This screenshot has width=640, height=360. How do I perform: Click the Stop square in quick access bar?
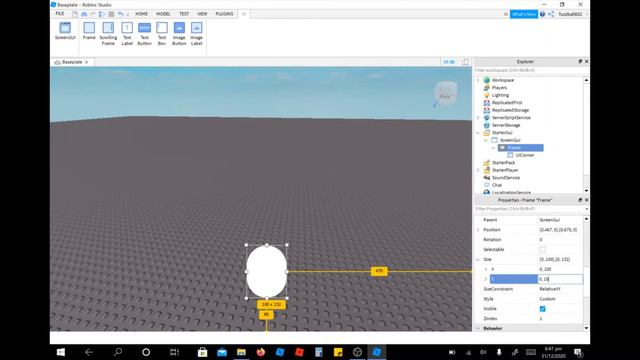coord(111,14)
